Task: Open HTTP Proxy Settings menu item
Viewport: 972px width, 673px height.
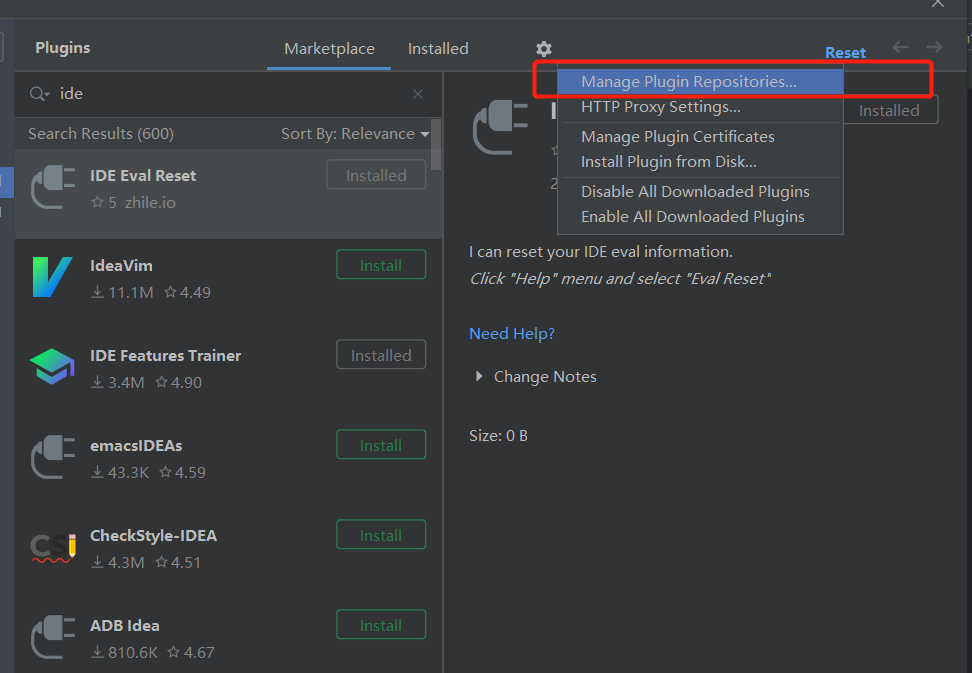Action: [700, 107]
